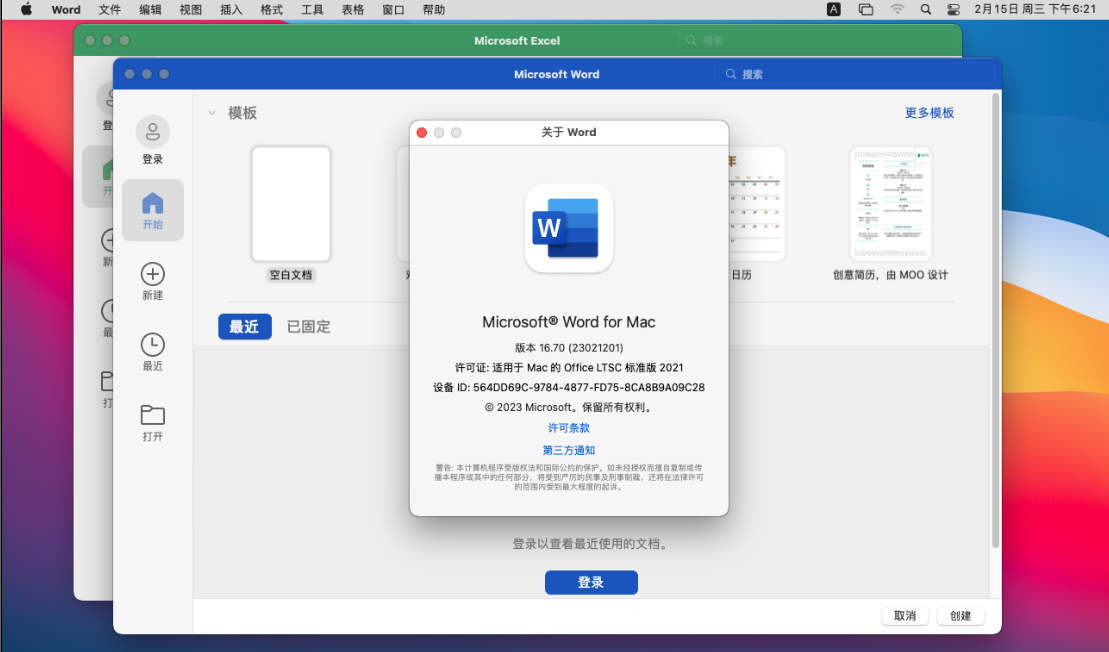Open the 许可条款 link in About dialog
Viewport: 1109px width, 652px height.
point(569,428)
